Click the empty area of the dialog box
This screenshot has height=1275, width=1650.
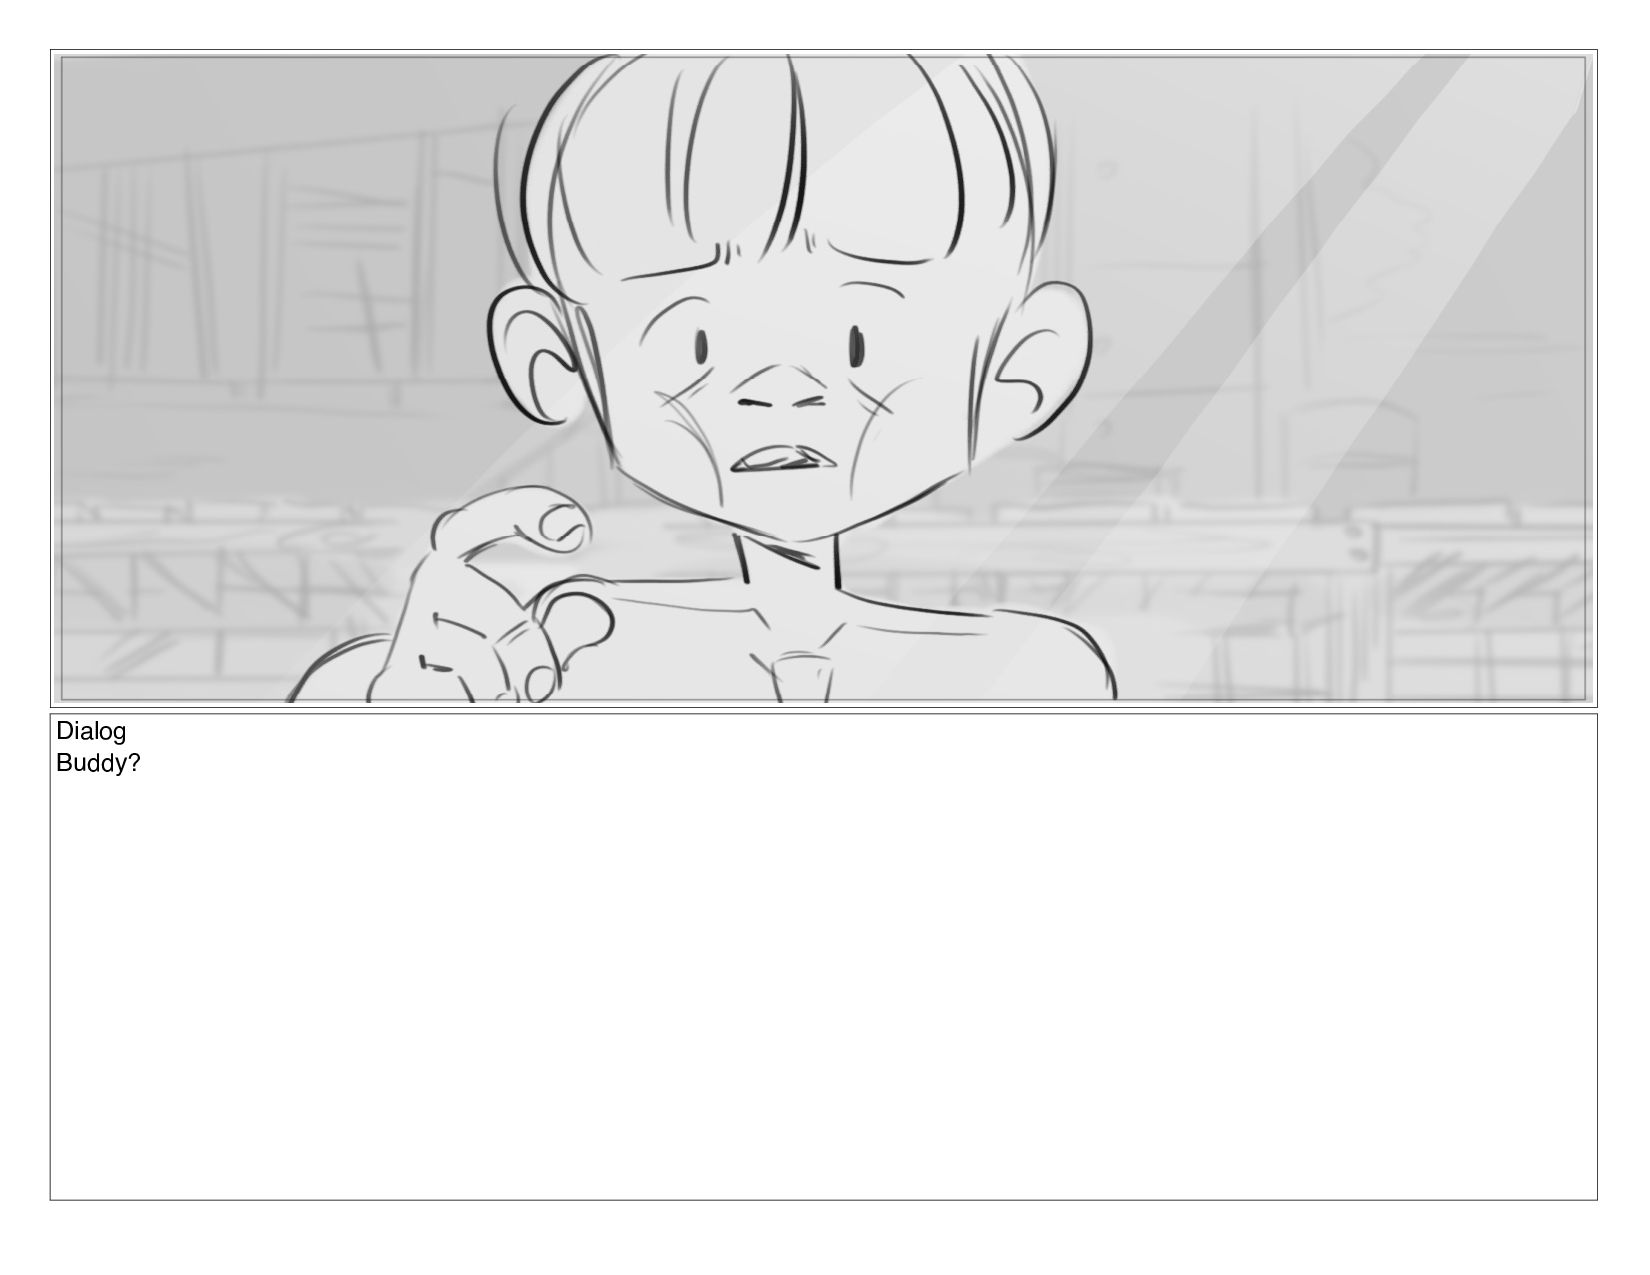[x=823, y=985]
